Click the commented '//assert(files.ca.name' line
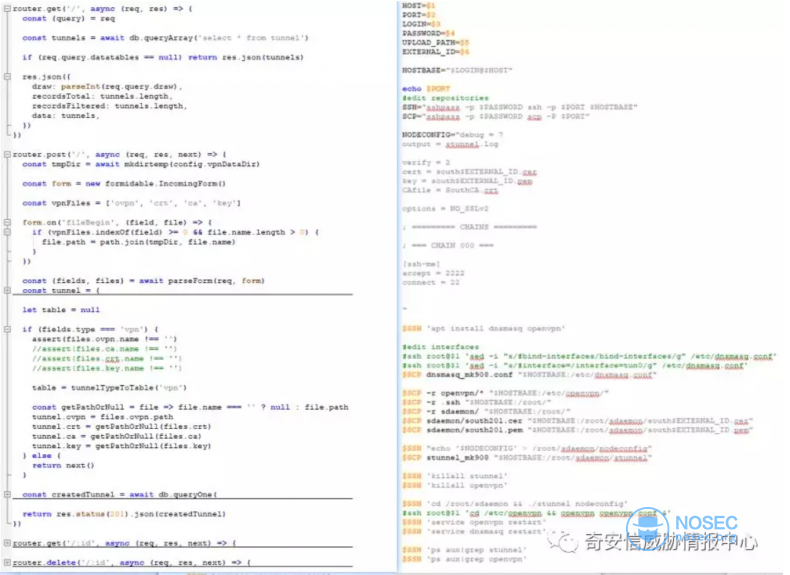790x575 pixels. (104, 349)
